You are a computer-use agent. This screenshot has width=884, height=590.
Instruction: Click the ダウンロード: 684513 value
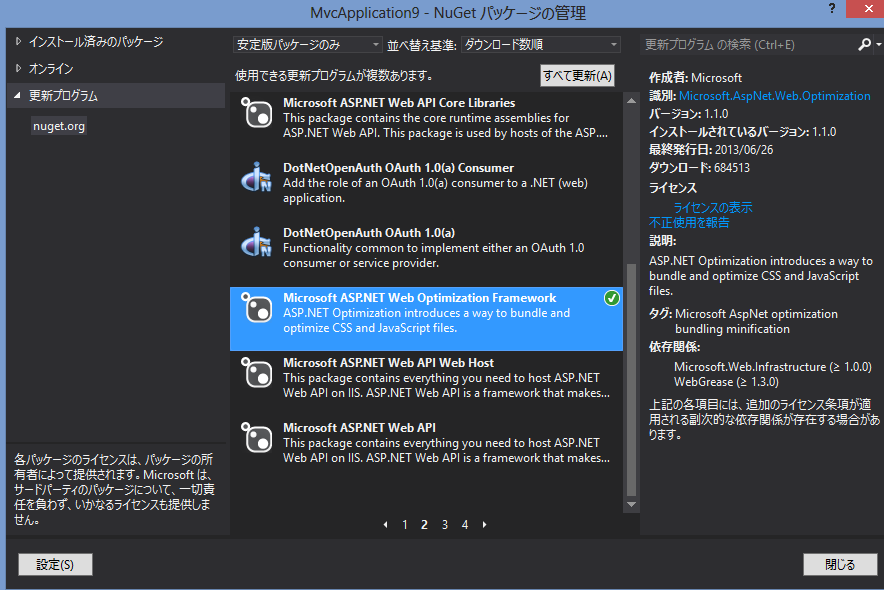tap(700, 167)
